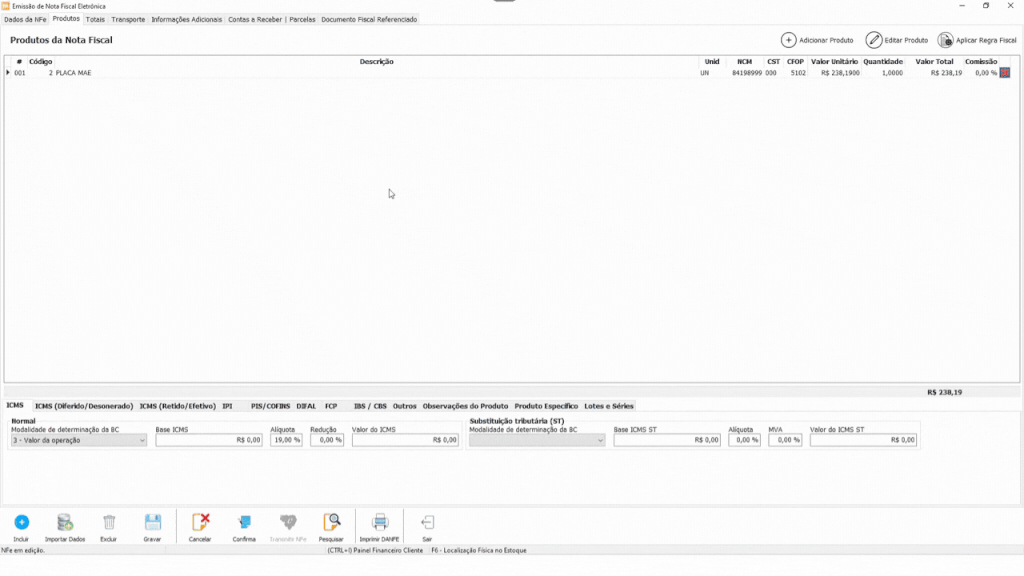Click the Editar Produto button
The width and height of the screenshot is (1024, 576).
897,40
